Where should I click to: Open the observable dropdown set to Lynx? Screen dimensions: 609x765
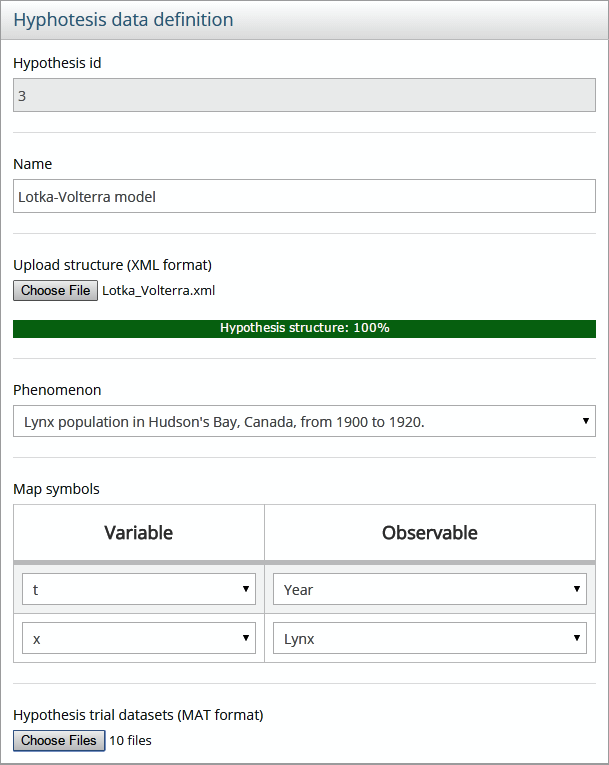(429, 638)
